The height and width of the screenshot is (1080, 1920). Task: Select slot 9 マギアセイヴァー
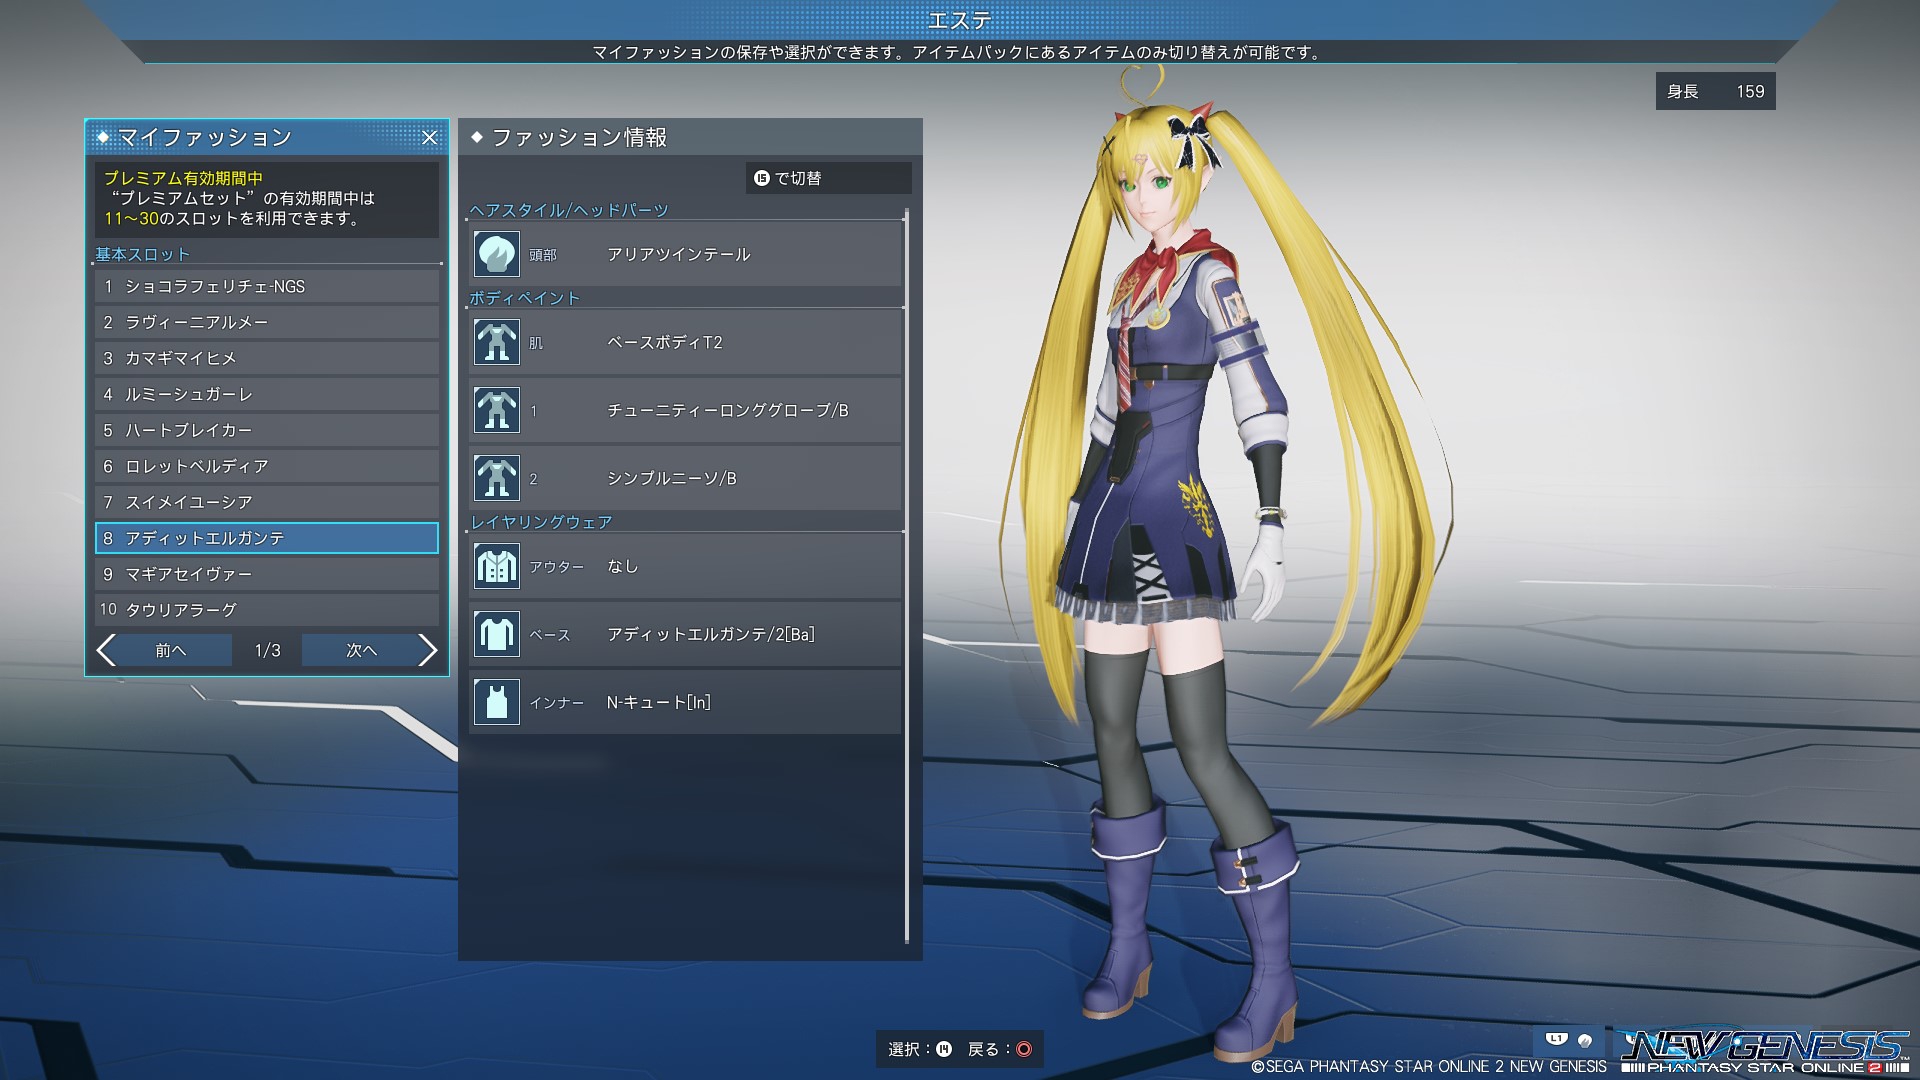click(x=267, y=574)
